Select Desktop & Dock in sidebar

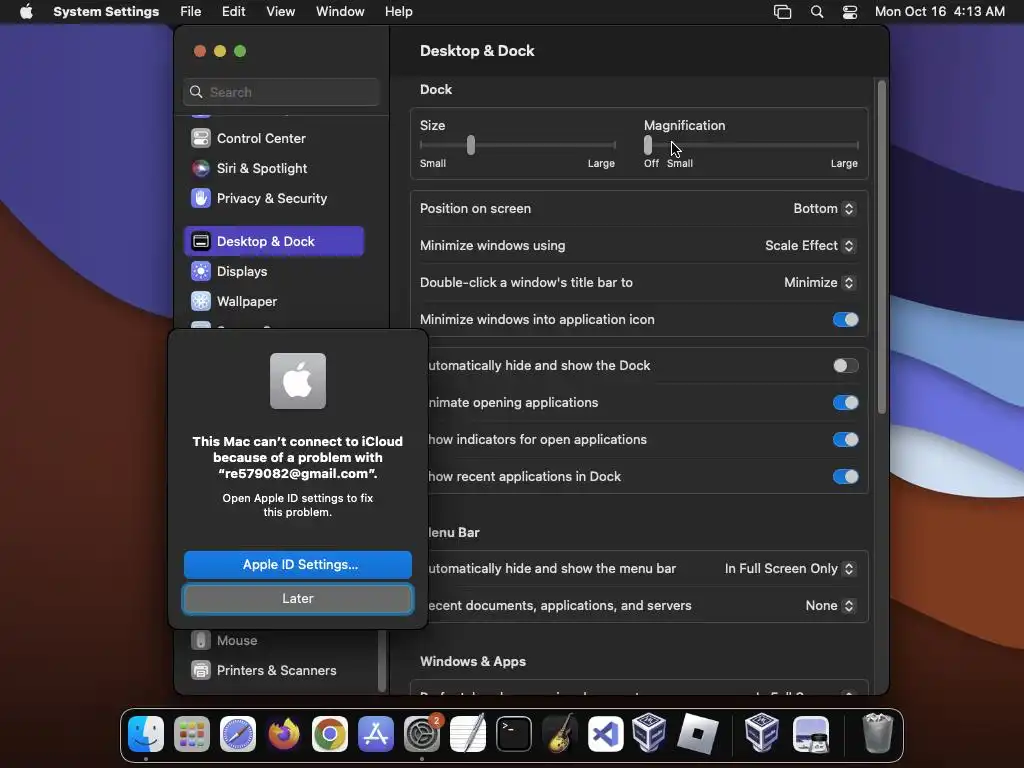point(274,242)
